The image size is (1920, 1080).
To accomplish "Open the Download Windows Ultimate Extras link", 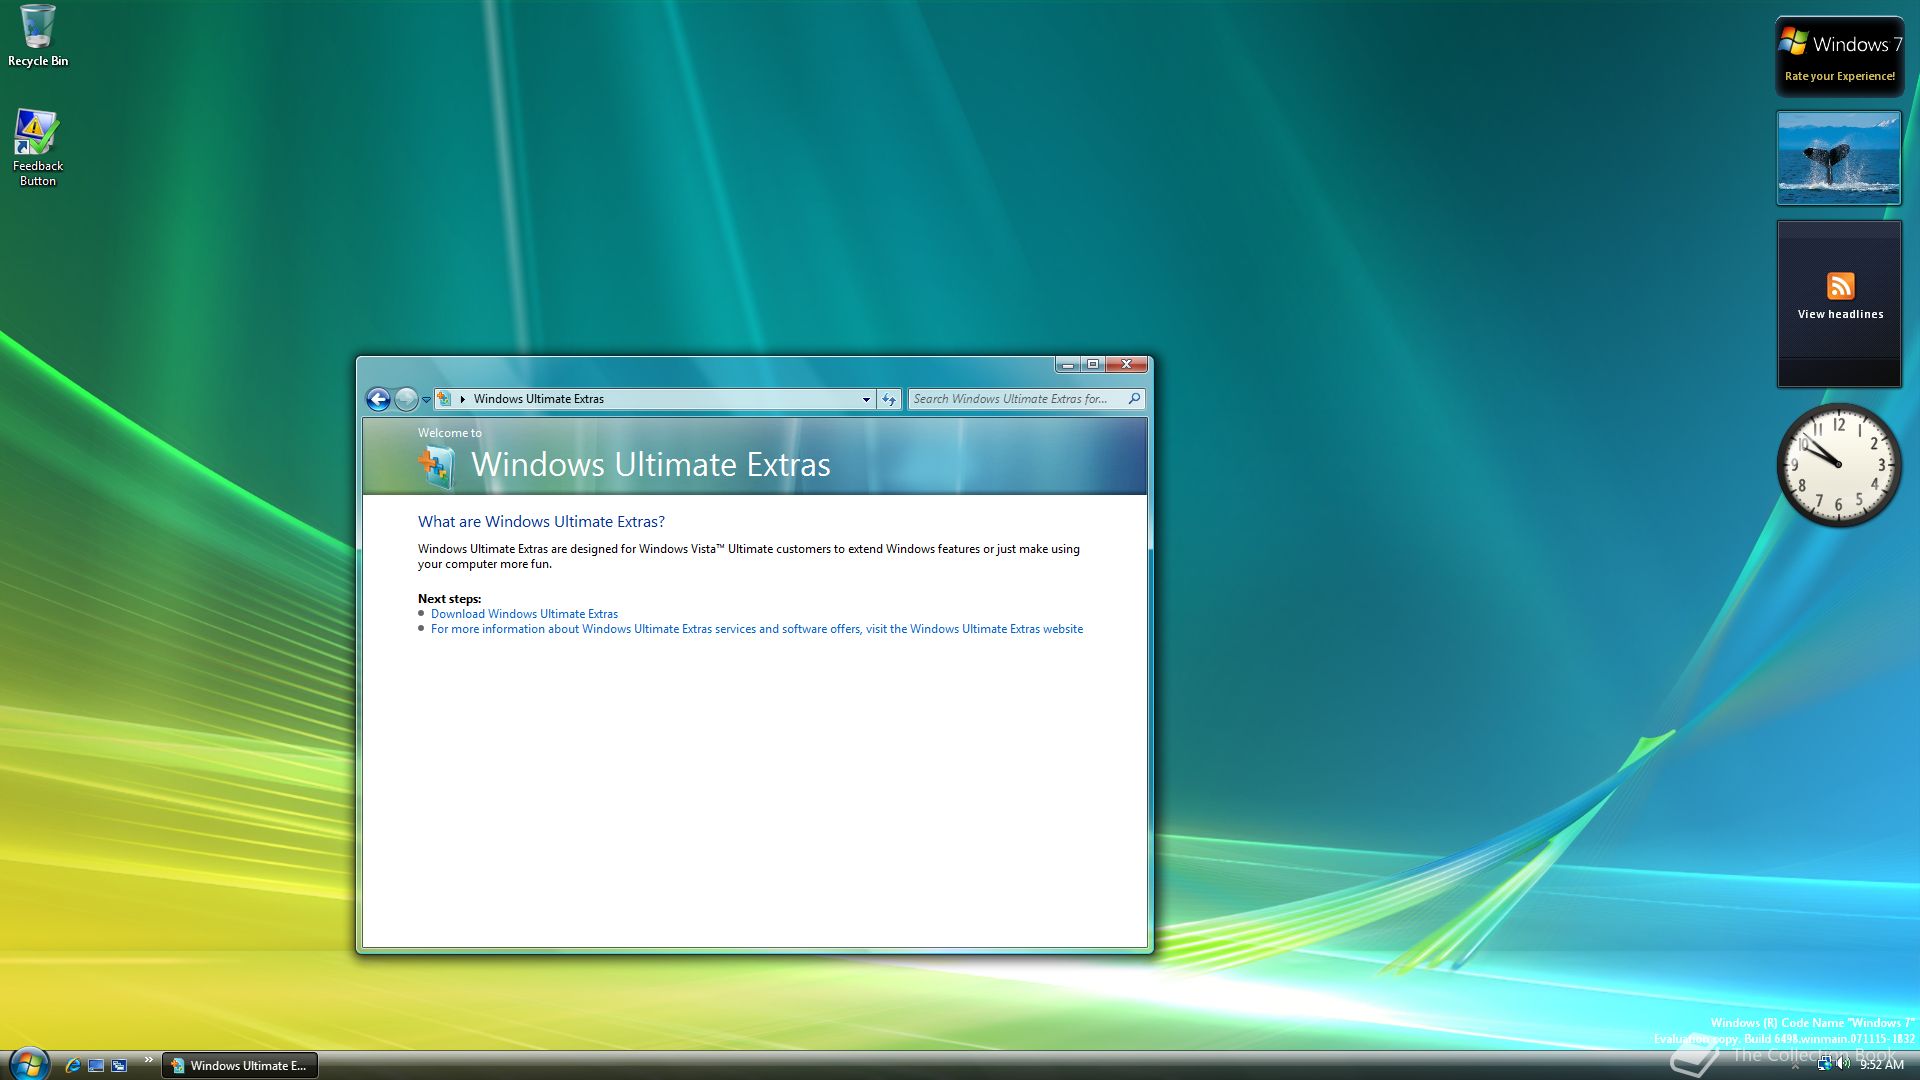I will 524,614.
